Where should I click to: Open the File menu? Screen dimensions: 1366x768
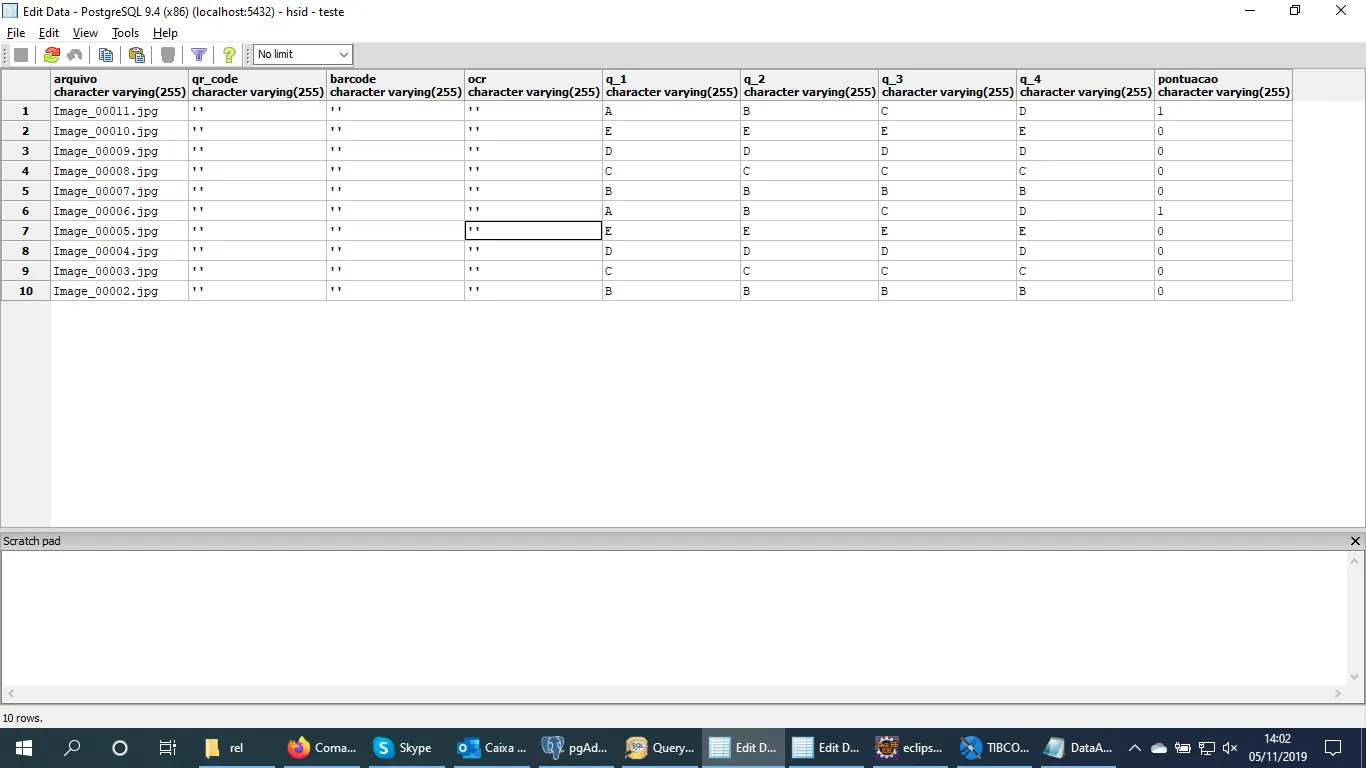[16, 33]
